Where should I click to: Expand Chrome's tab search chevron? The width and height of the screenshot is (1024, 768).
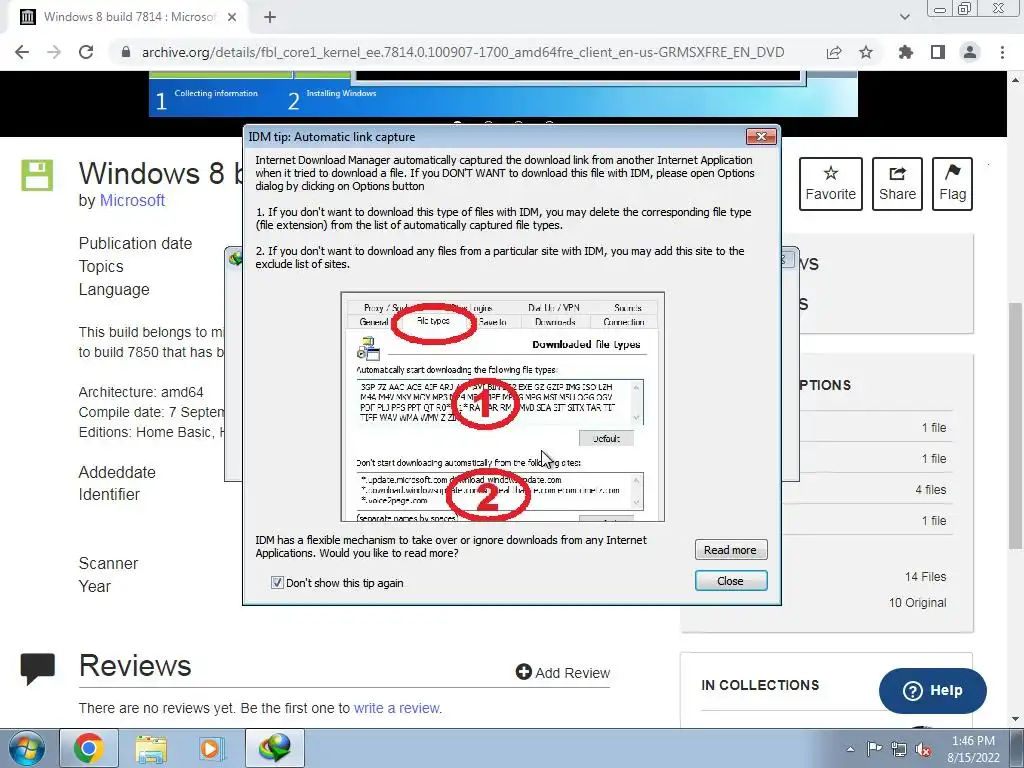904,17
